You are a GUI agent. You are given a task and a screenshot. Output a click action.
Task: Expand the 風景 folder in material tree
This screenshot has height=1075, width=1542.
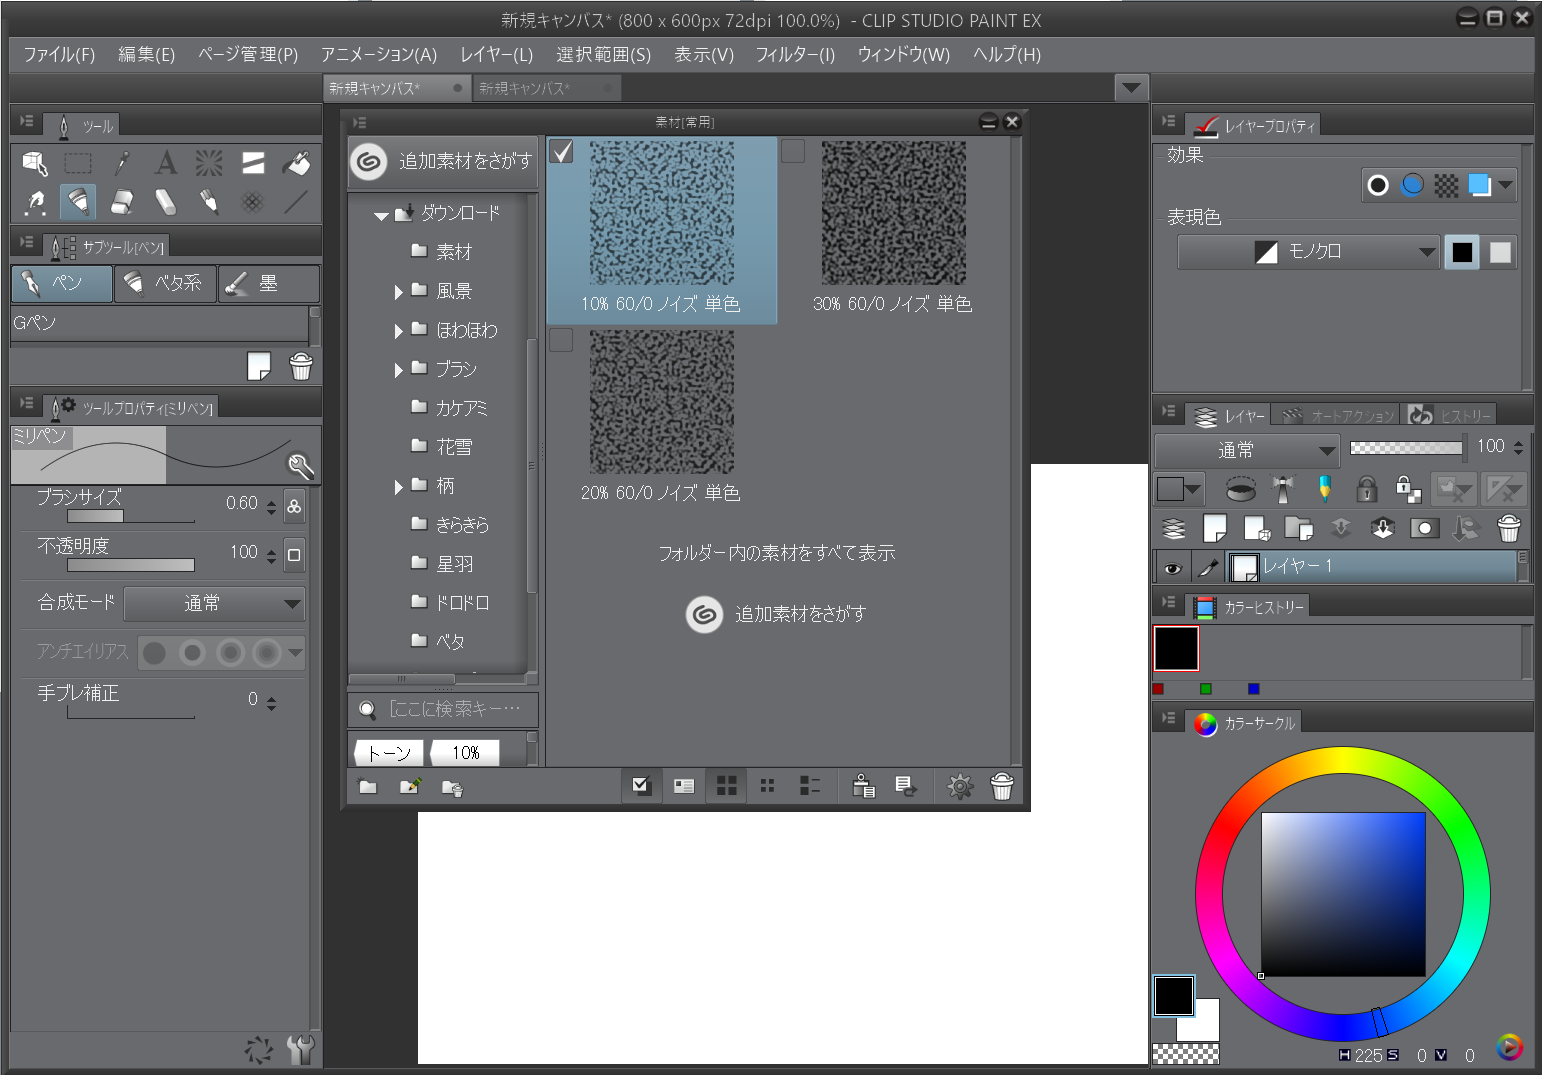tap(398, 292)
